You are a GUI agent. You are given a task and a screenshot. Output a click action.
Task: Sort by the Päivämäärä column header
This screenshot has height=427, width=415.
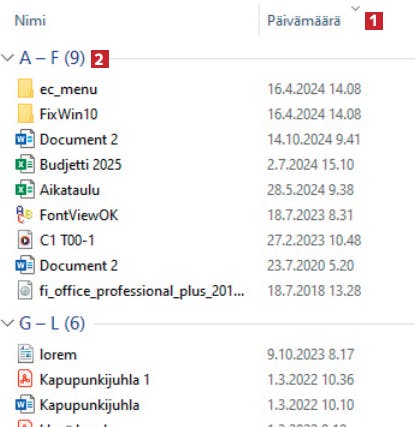tap(304, 21)
